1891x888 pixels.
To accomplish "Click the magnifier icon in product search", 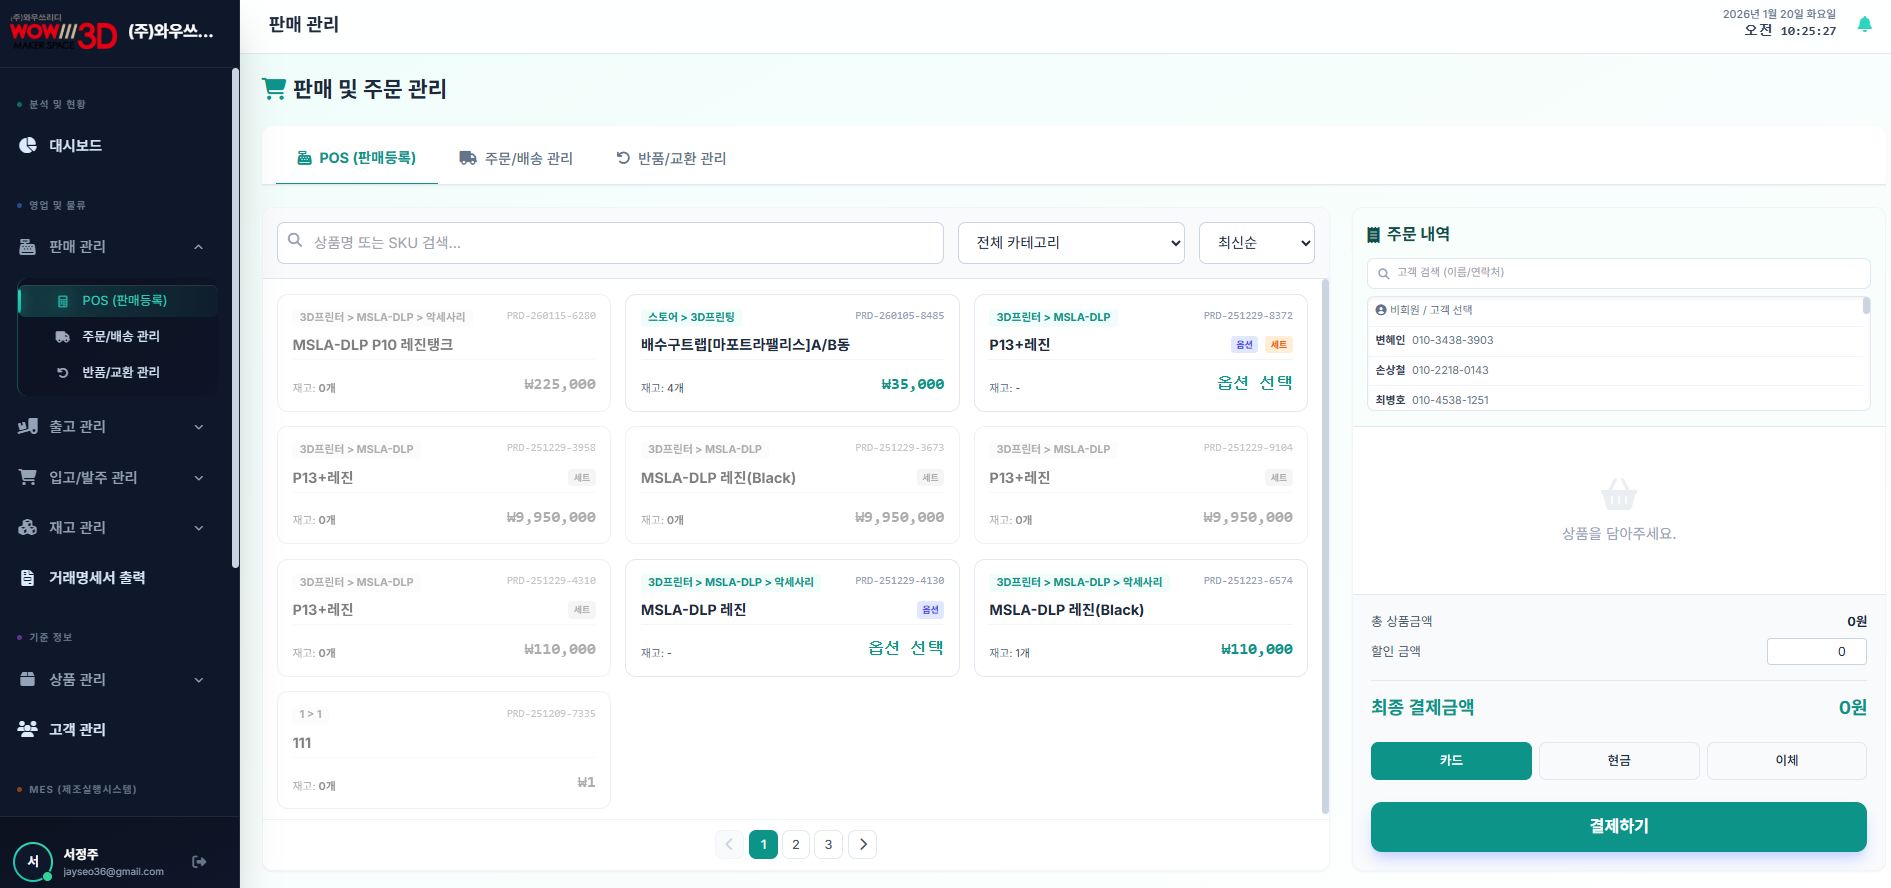I will pyautogui.click(x=295, y=240).
